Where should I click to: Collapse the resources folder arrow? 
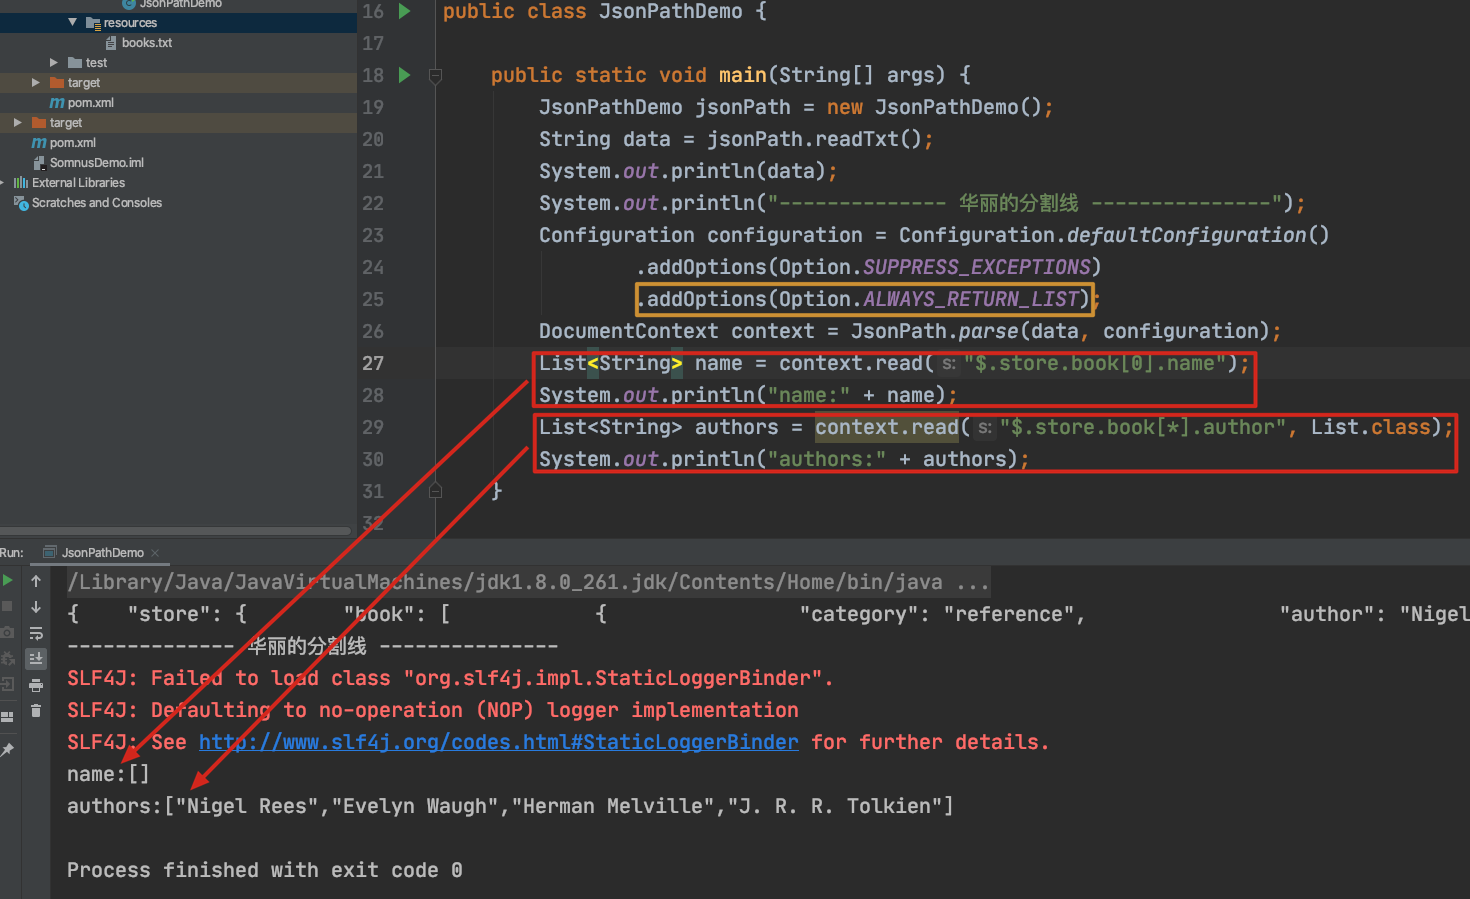click(72, 22)
